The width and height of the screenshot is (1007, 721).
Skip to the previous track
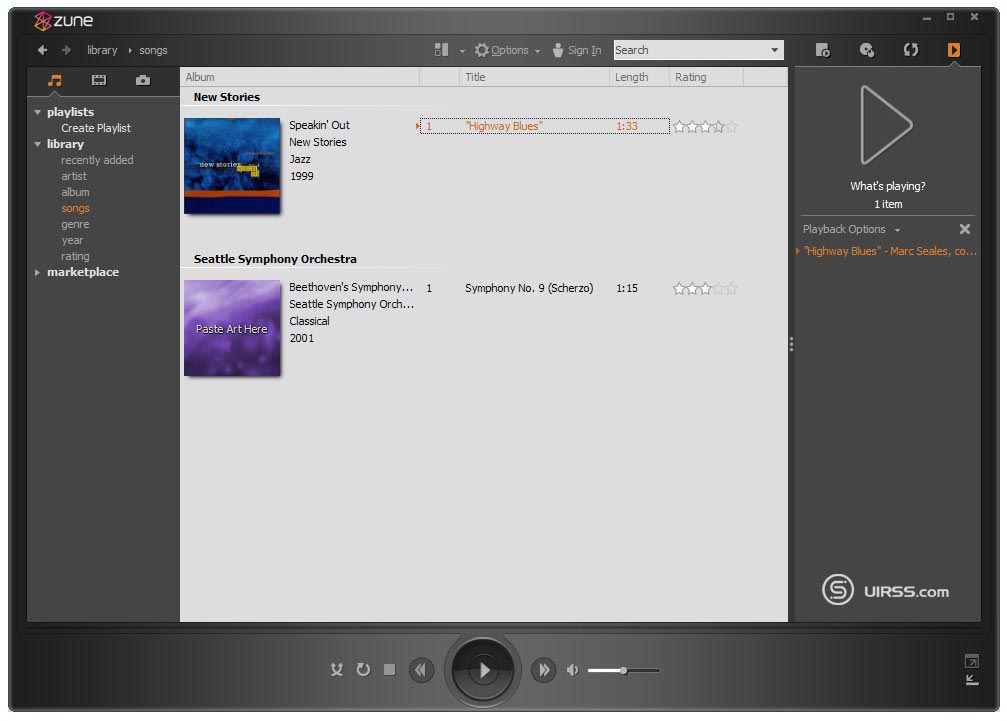[x=421, y=670]
